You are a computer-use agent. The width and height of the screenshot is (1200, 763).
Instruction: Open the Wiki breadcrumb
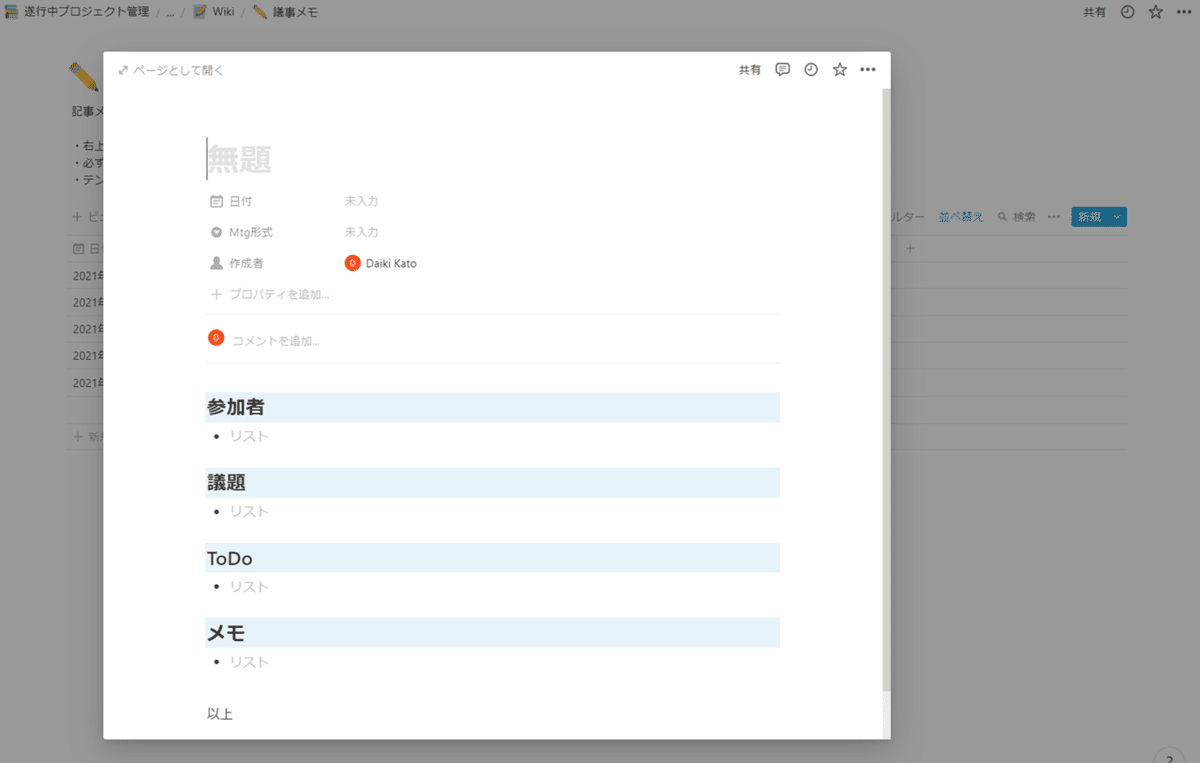click(213, 12)
